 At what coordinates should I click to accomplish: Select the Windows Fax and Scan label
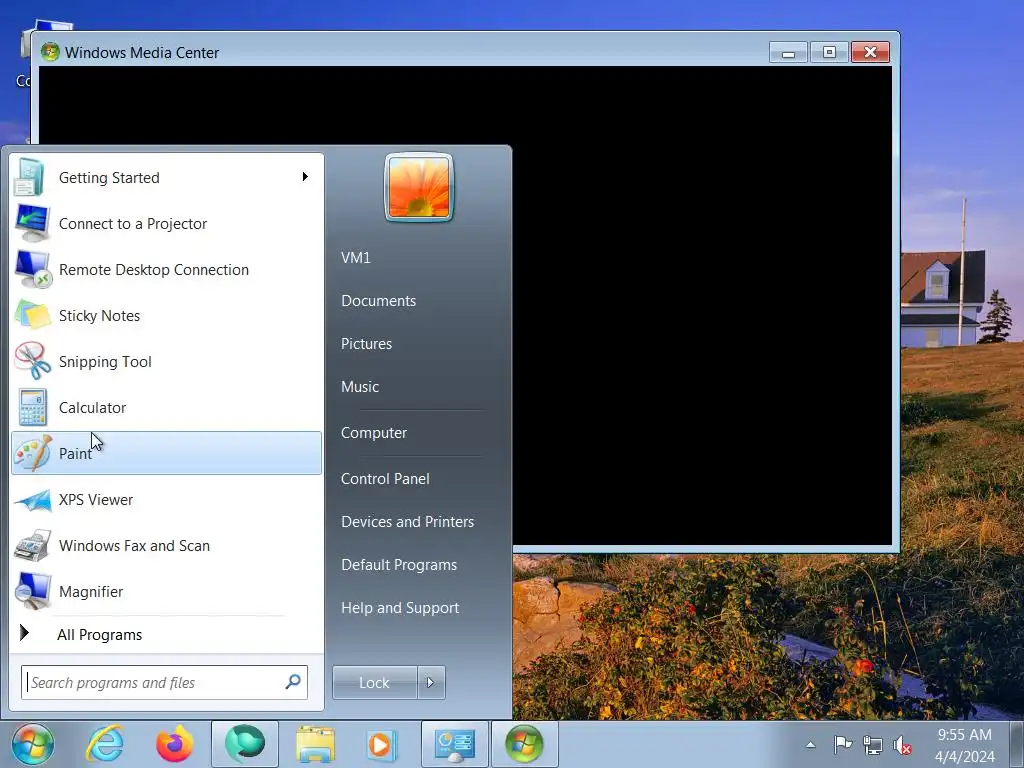point(135,545)
